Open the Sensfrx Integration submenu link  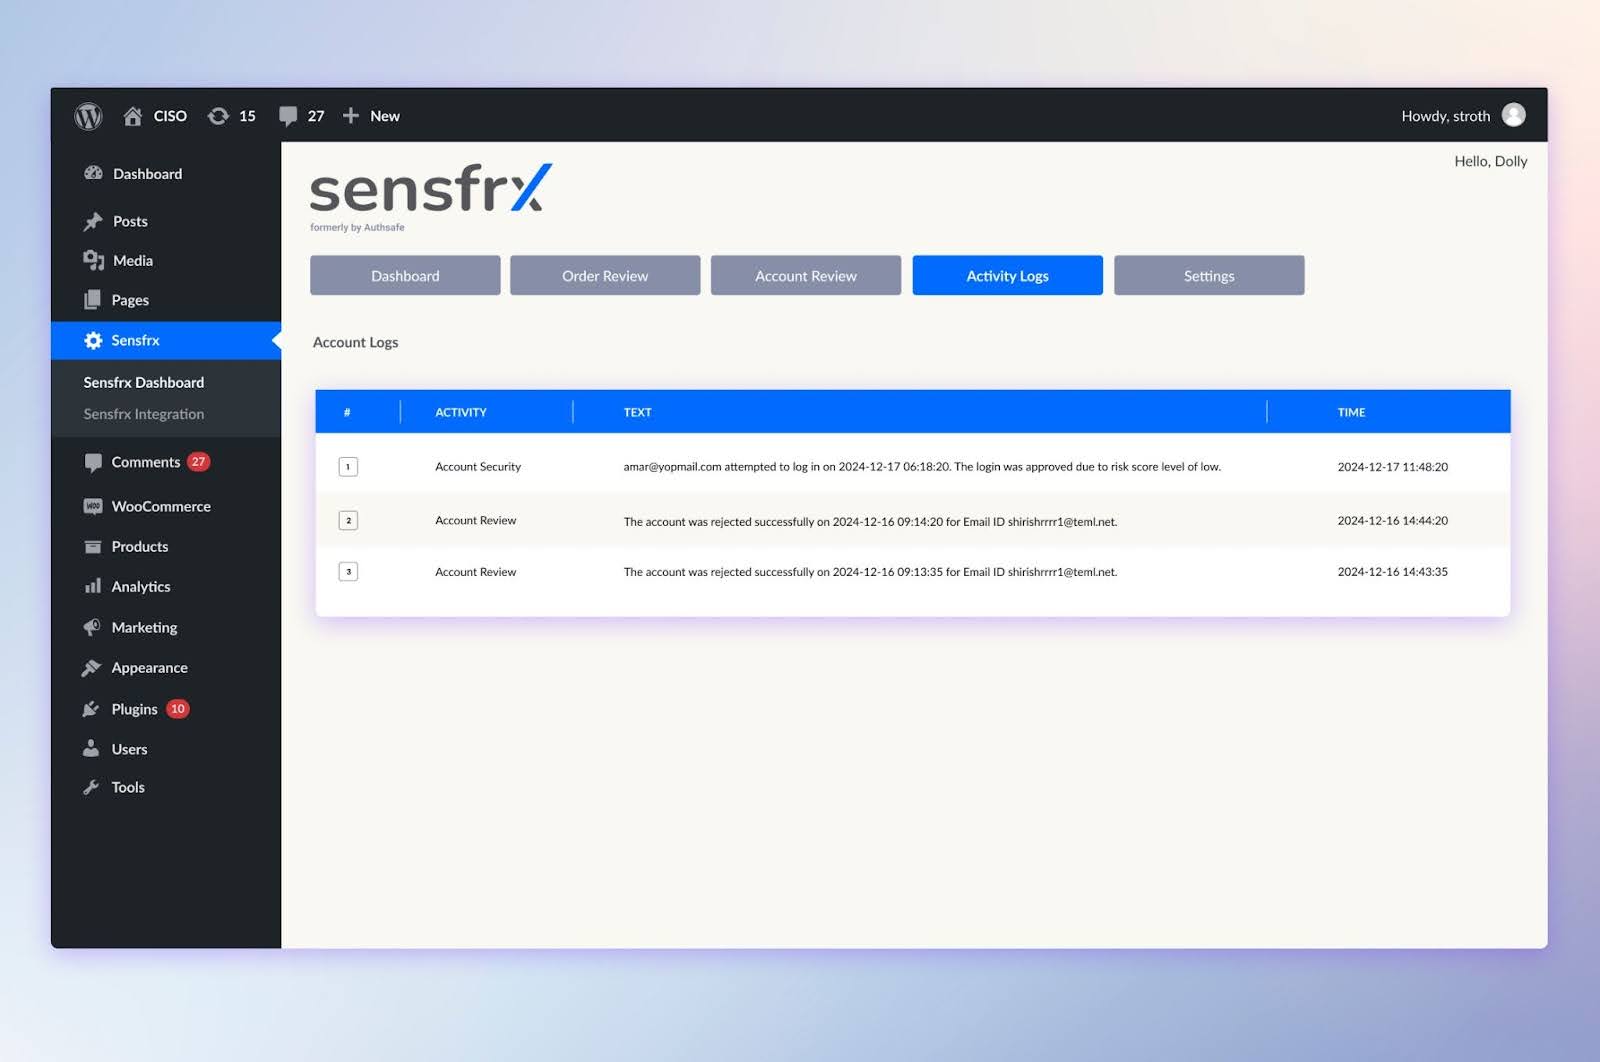[143, 413]
